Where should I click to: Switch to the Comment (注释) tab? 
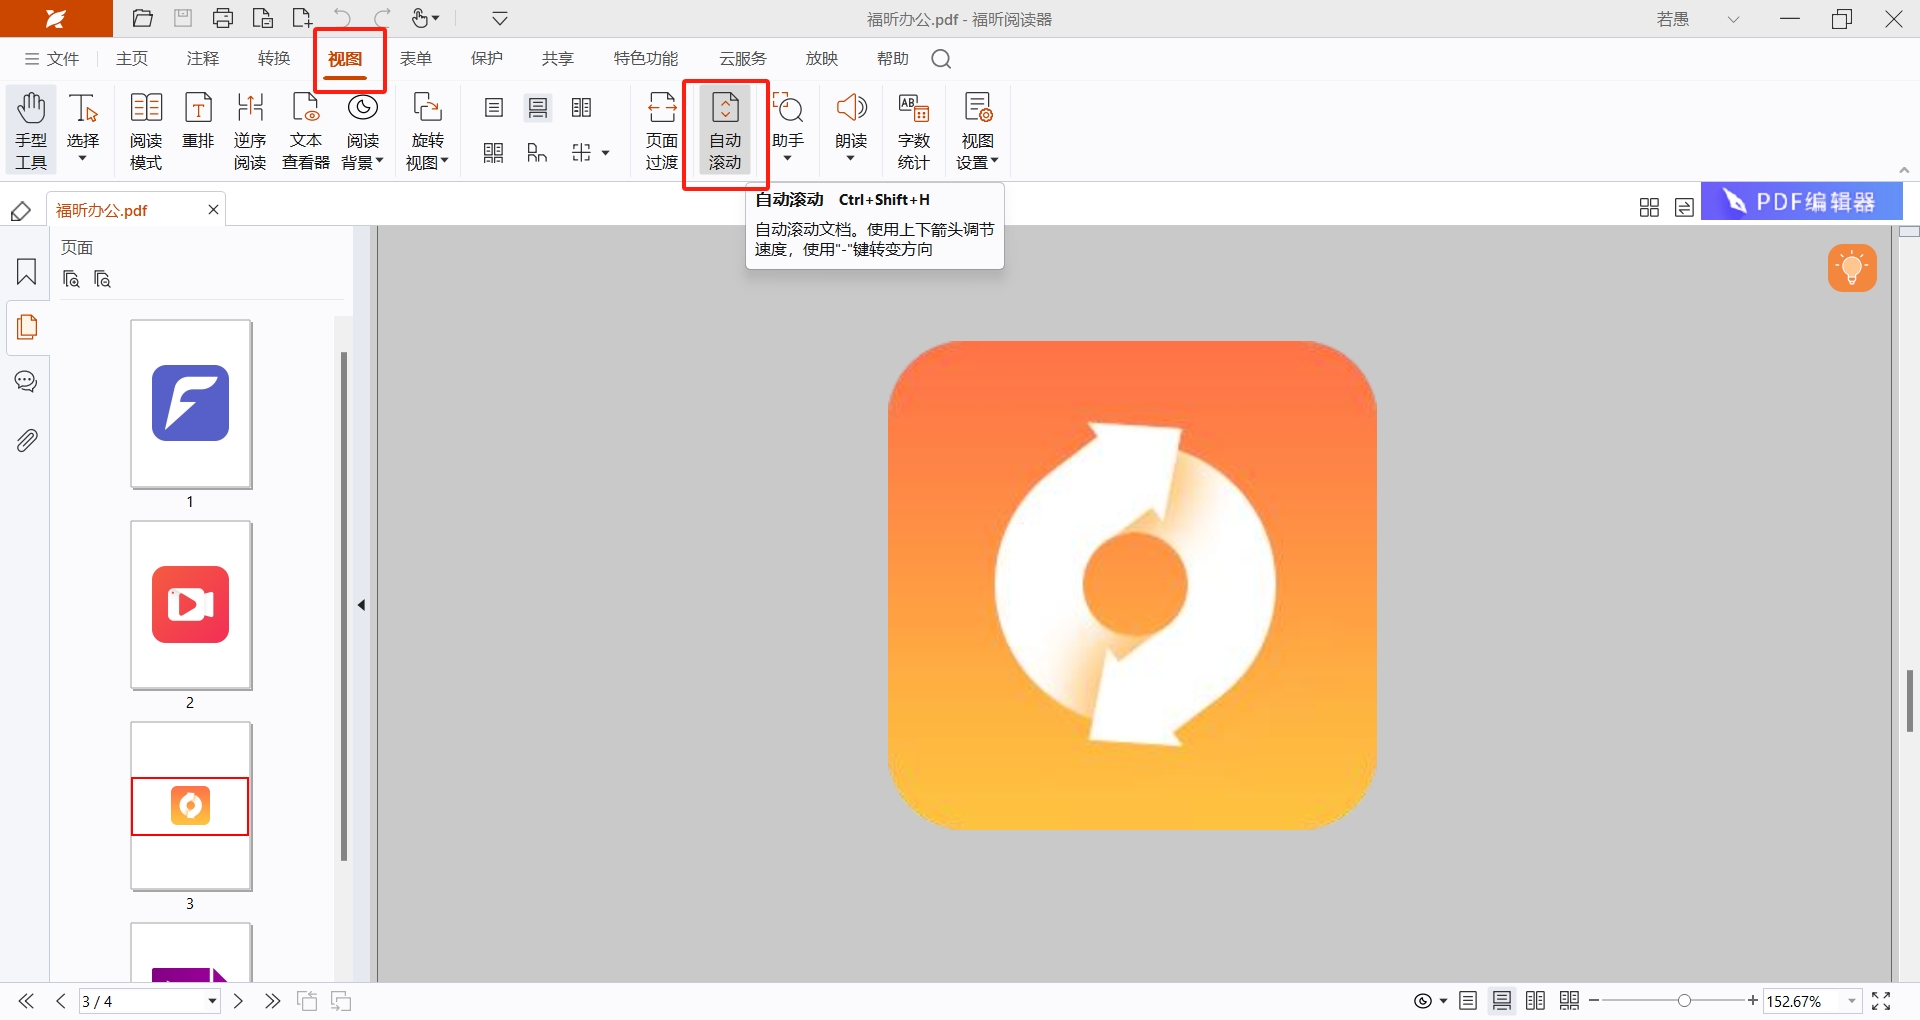pos(203,59)
